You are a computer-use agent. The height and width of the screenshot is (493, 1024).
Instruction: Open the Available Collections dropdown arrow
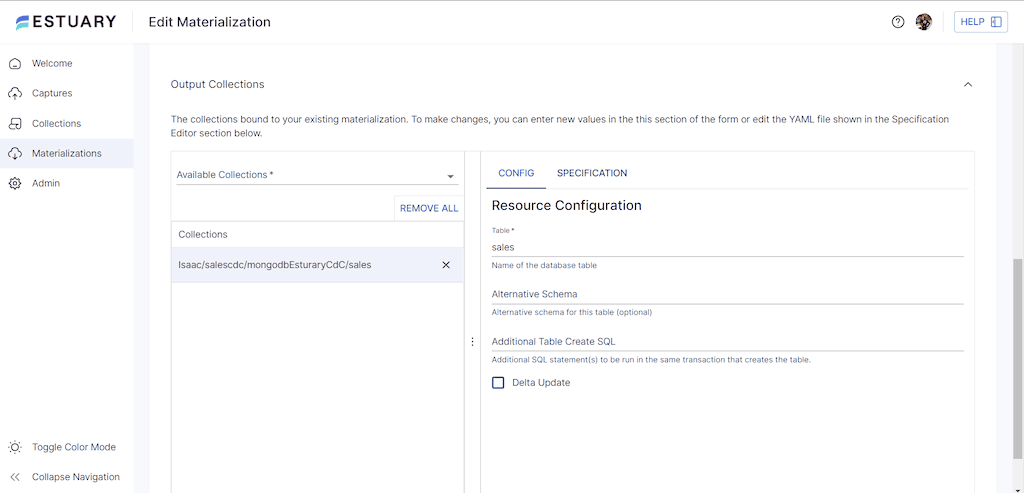[x=450, y=176]
